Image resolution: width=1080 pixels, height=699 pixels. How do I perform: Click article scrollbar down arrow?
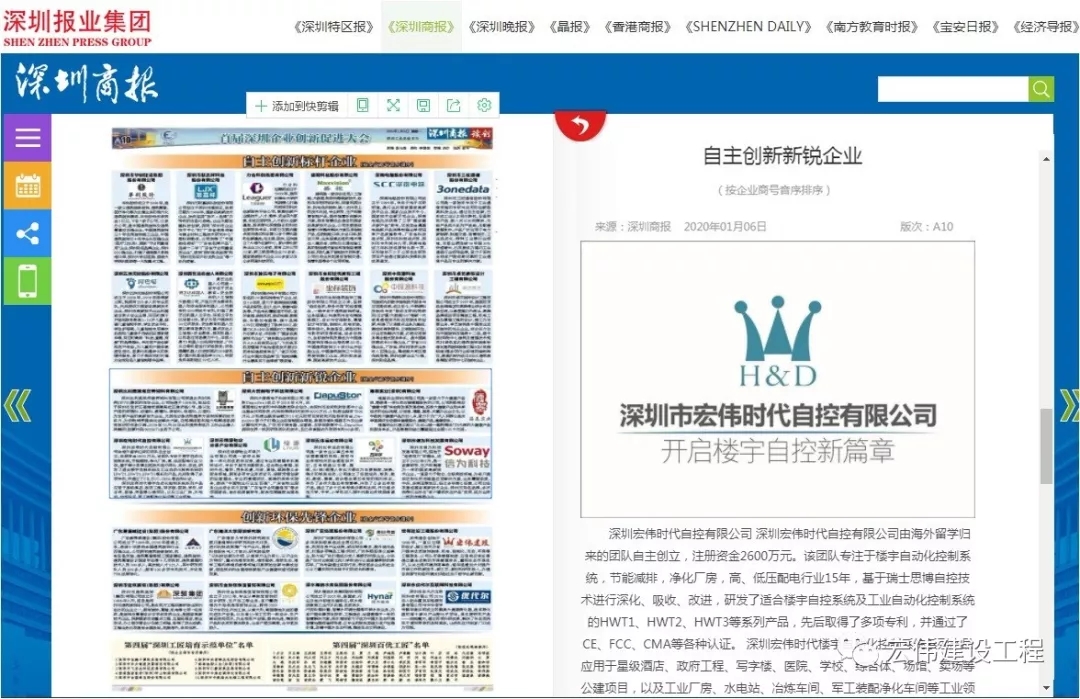(x=1046, y=687)
